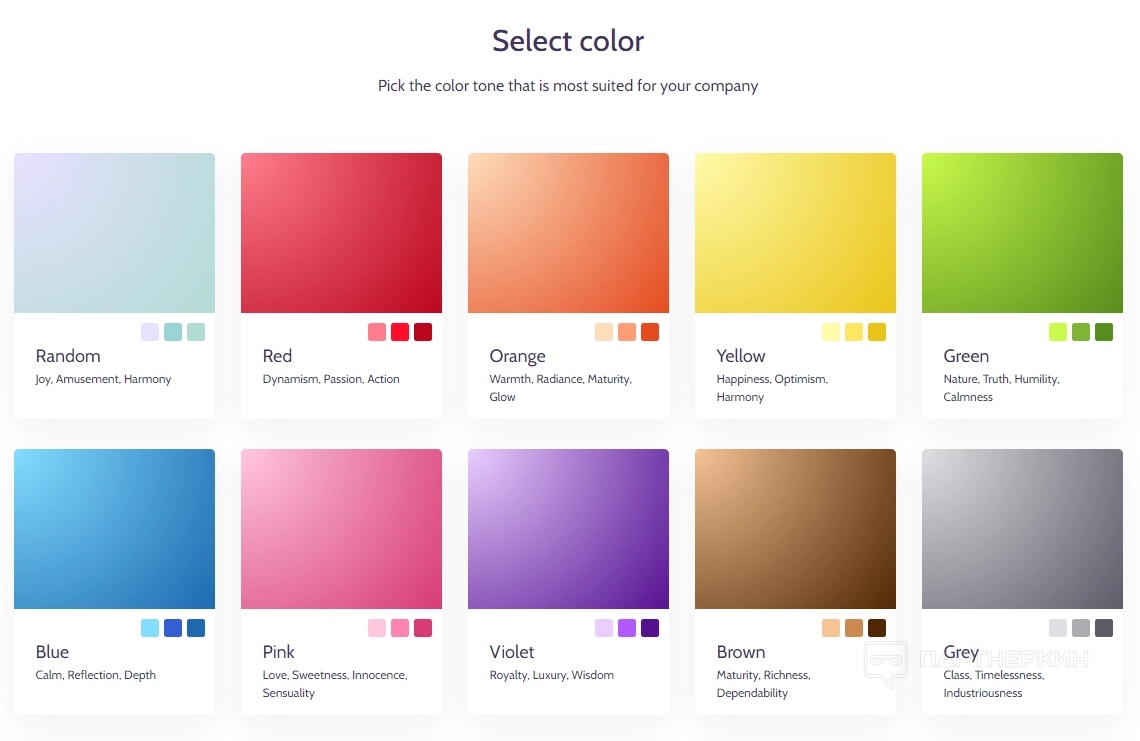Select the Yellow gradient image

pyautogui.click(x=795, y=233)
